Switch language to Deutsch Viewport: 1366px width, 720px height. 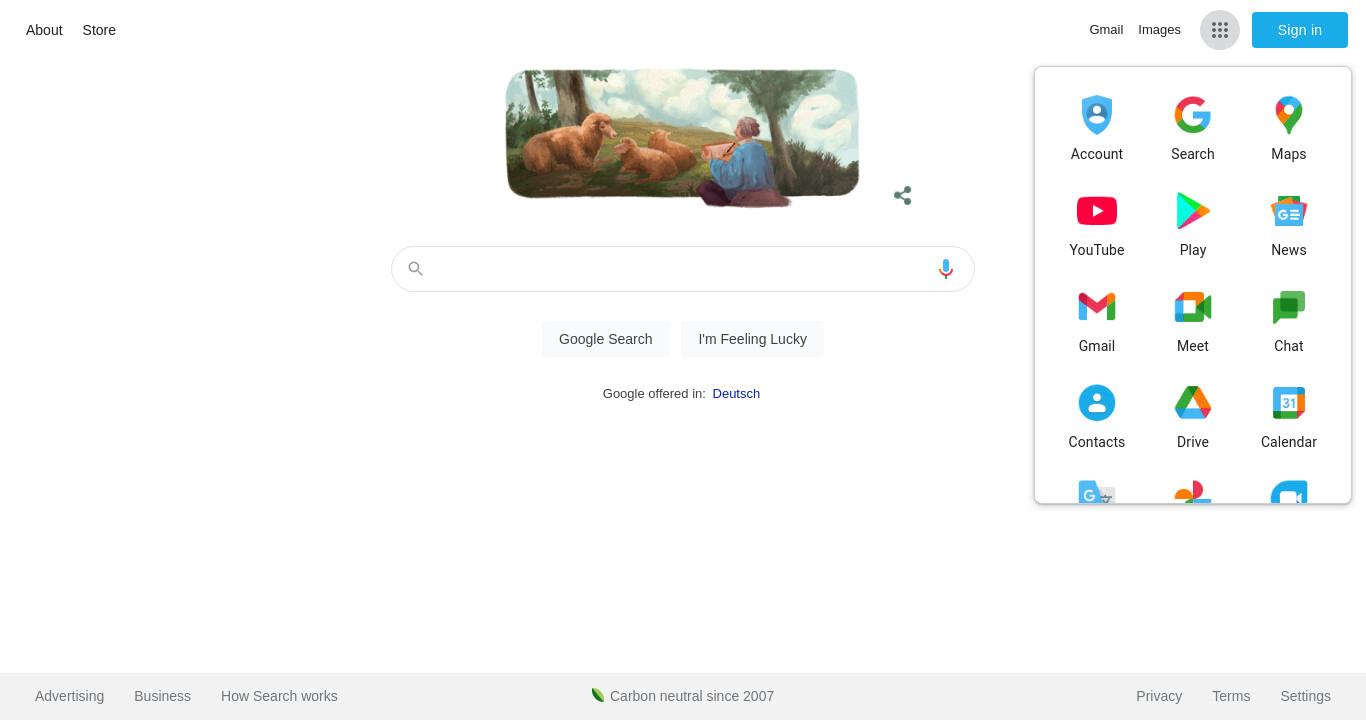click(x=736, y=394)
